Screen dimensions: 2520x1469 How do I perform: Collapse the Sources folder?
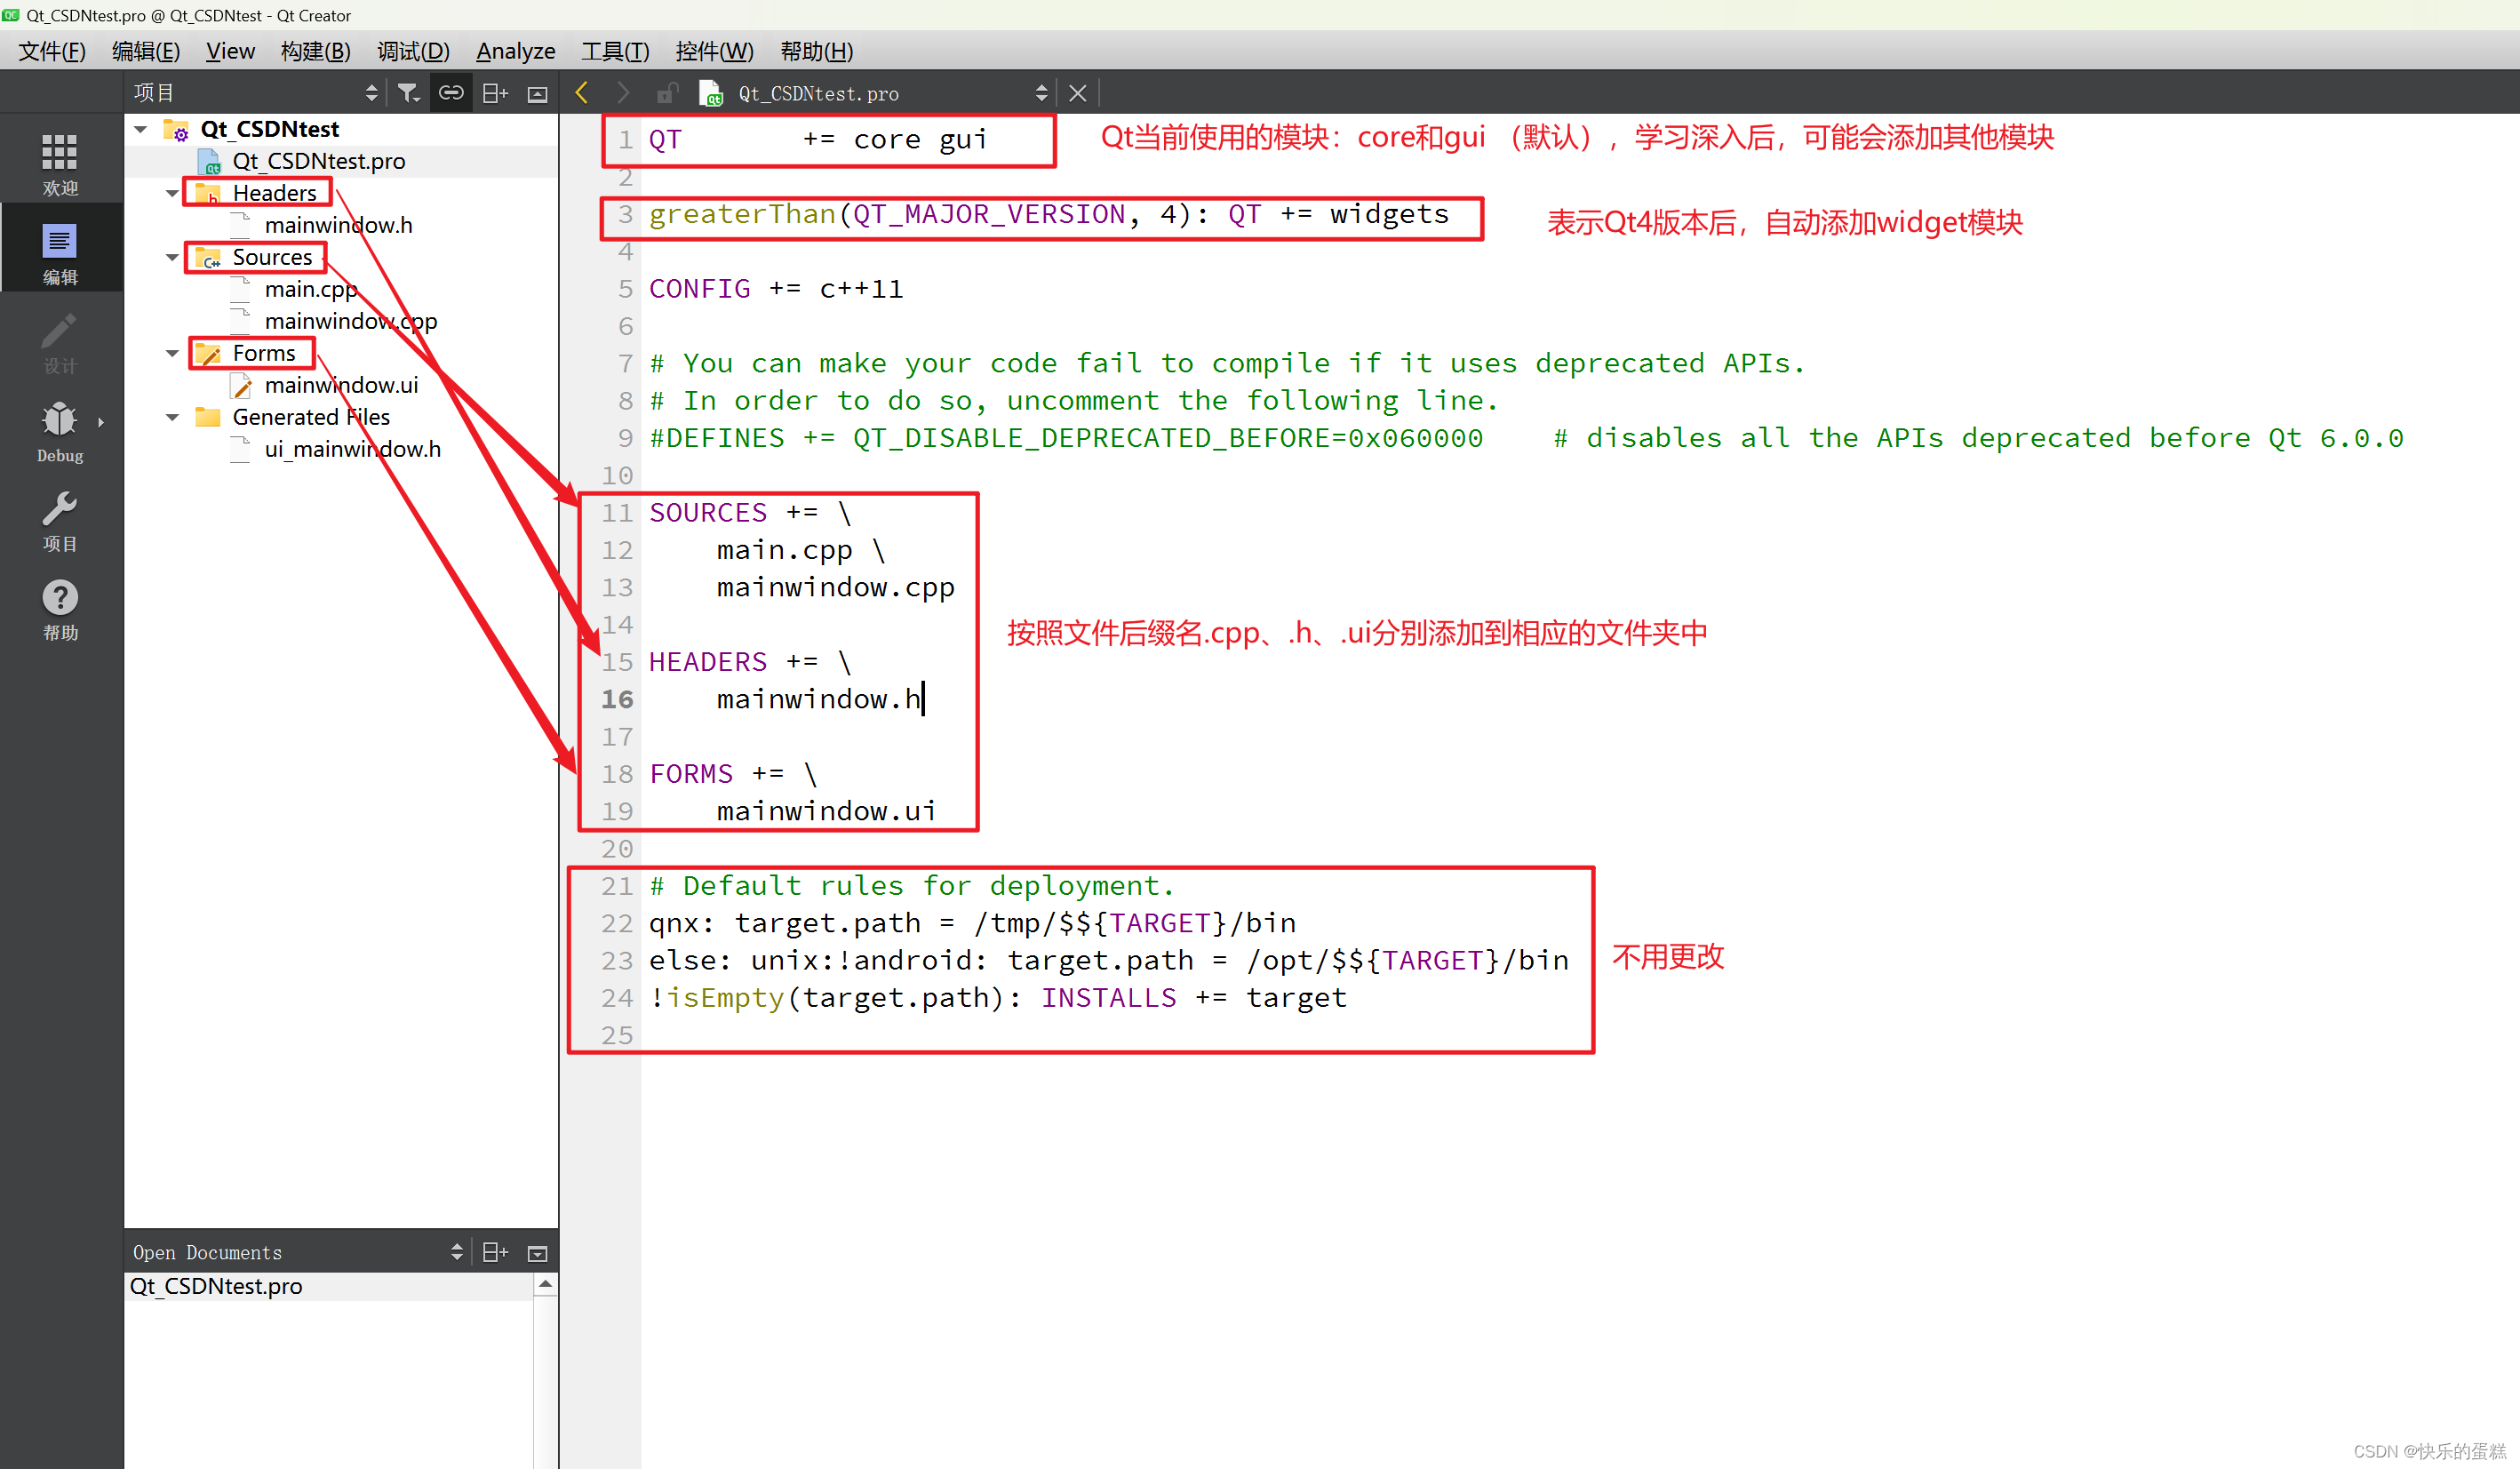pyautogui.click(x=172, y=257)
